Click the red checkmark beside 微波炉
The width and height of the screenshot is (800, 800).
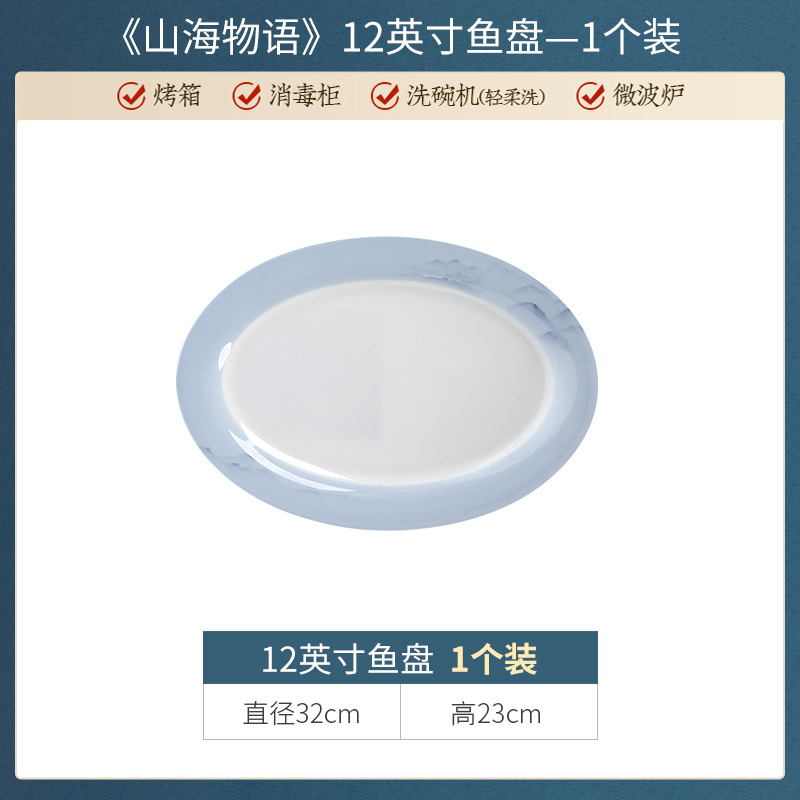[591, 95]
